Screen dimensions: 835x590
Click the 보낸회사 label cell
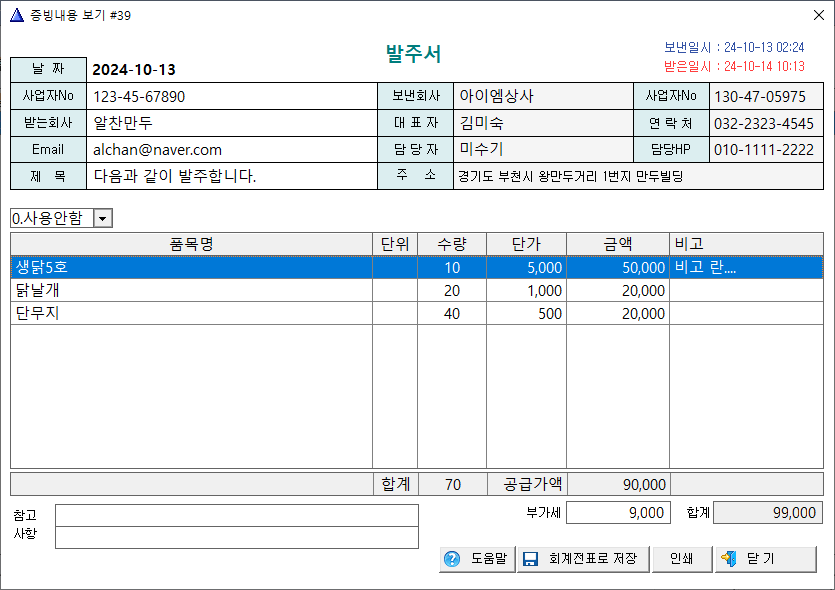pyautogui.click(x=415, y=96)
